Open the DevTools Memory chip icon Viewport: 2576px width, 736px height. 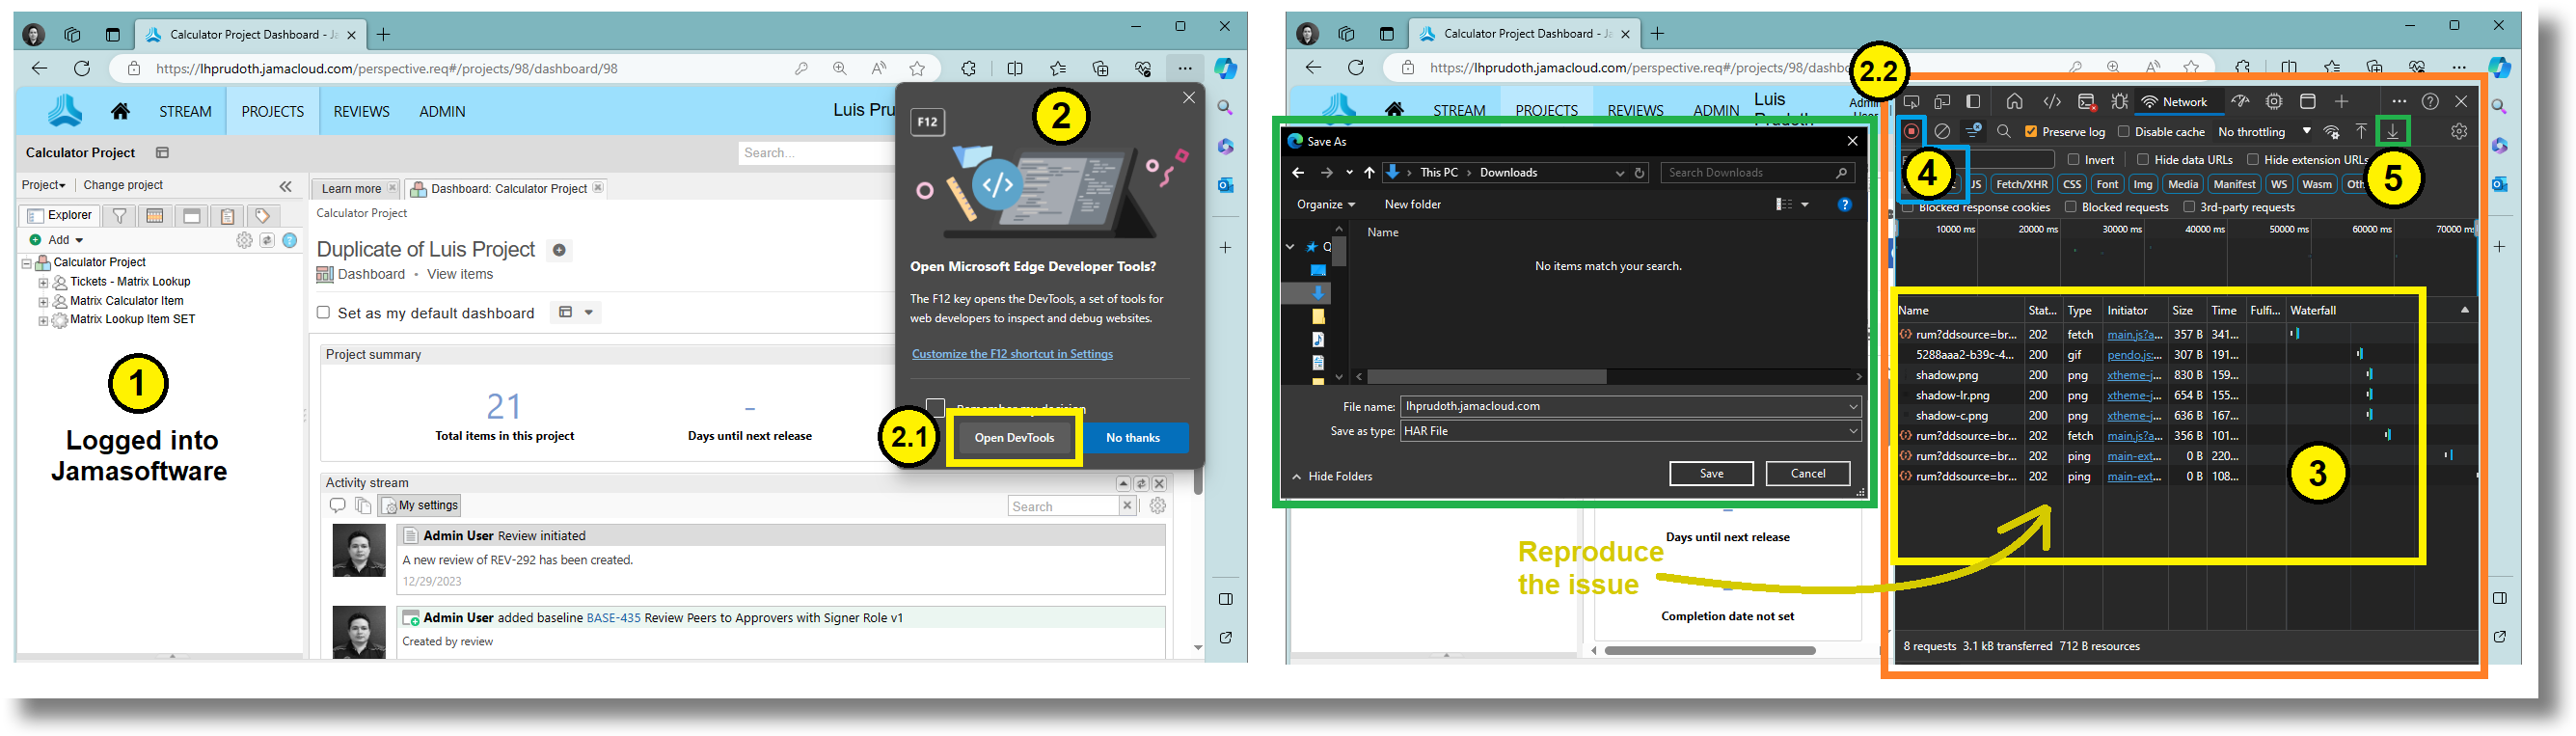[2274, 101]
